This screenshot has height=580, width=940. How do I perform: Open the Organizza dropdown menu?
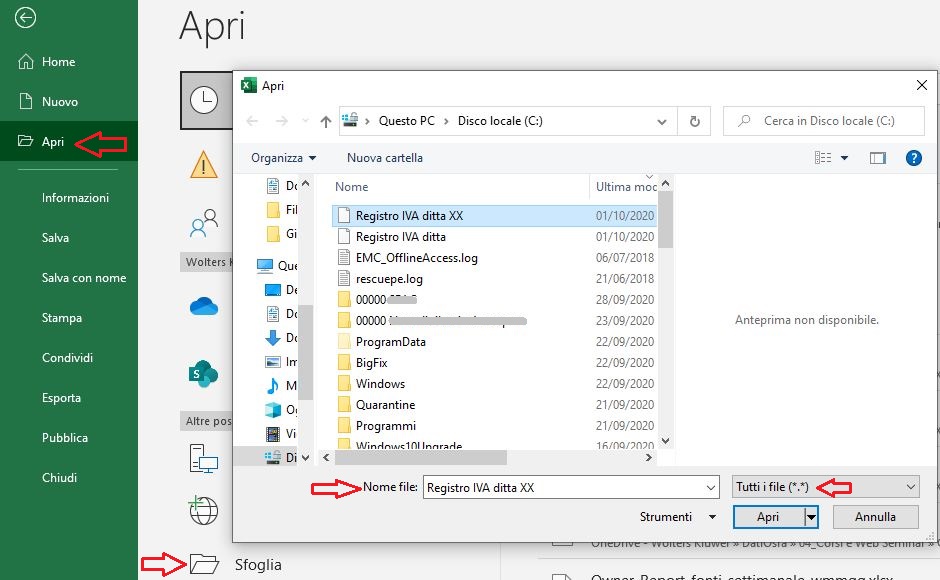284,158
